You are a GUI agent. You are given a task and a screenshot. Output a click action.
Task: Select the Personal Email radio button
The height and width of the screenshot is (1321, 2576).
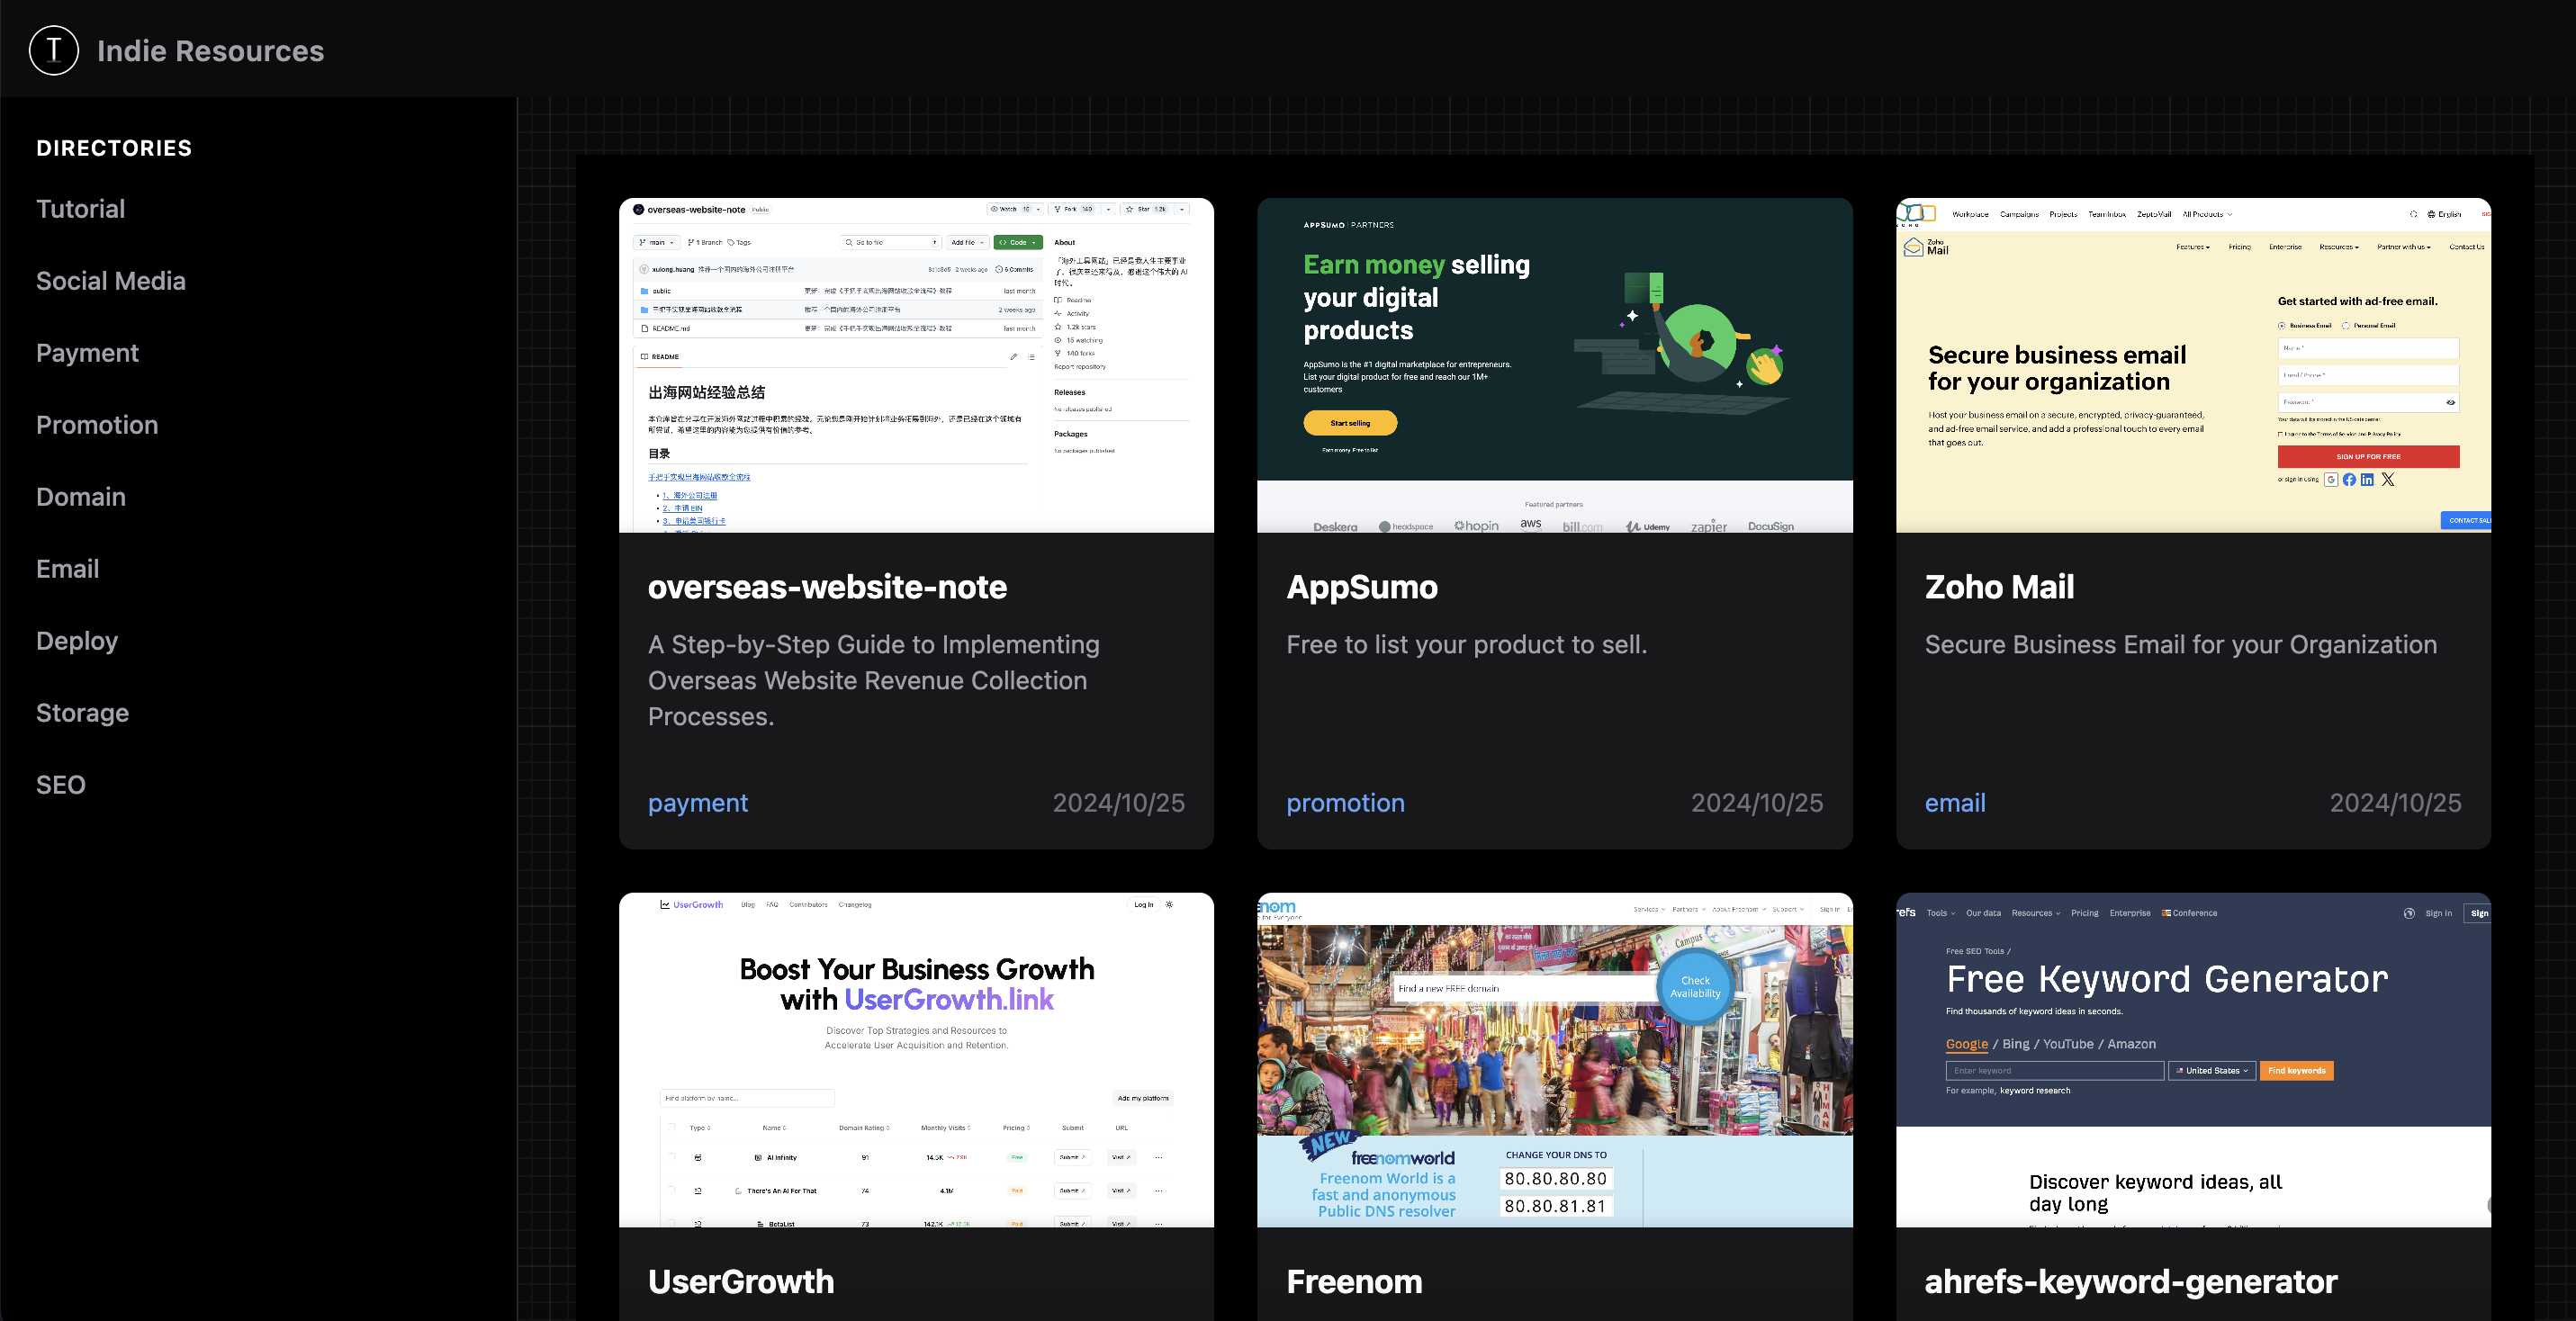[2347, 326]
